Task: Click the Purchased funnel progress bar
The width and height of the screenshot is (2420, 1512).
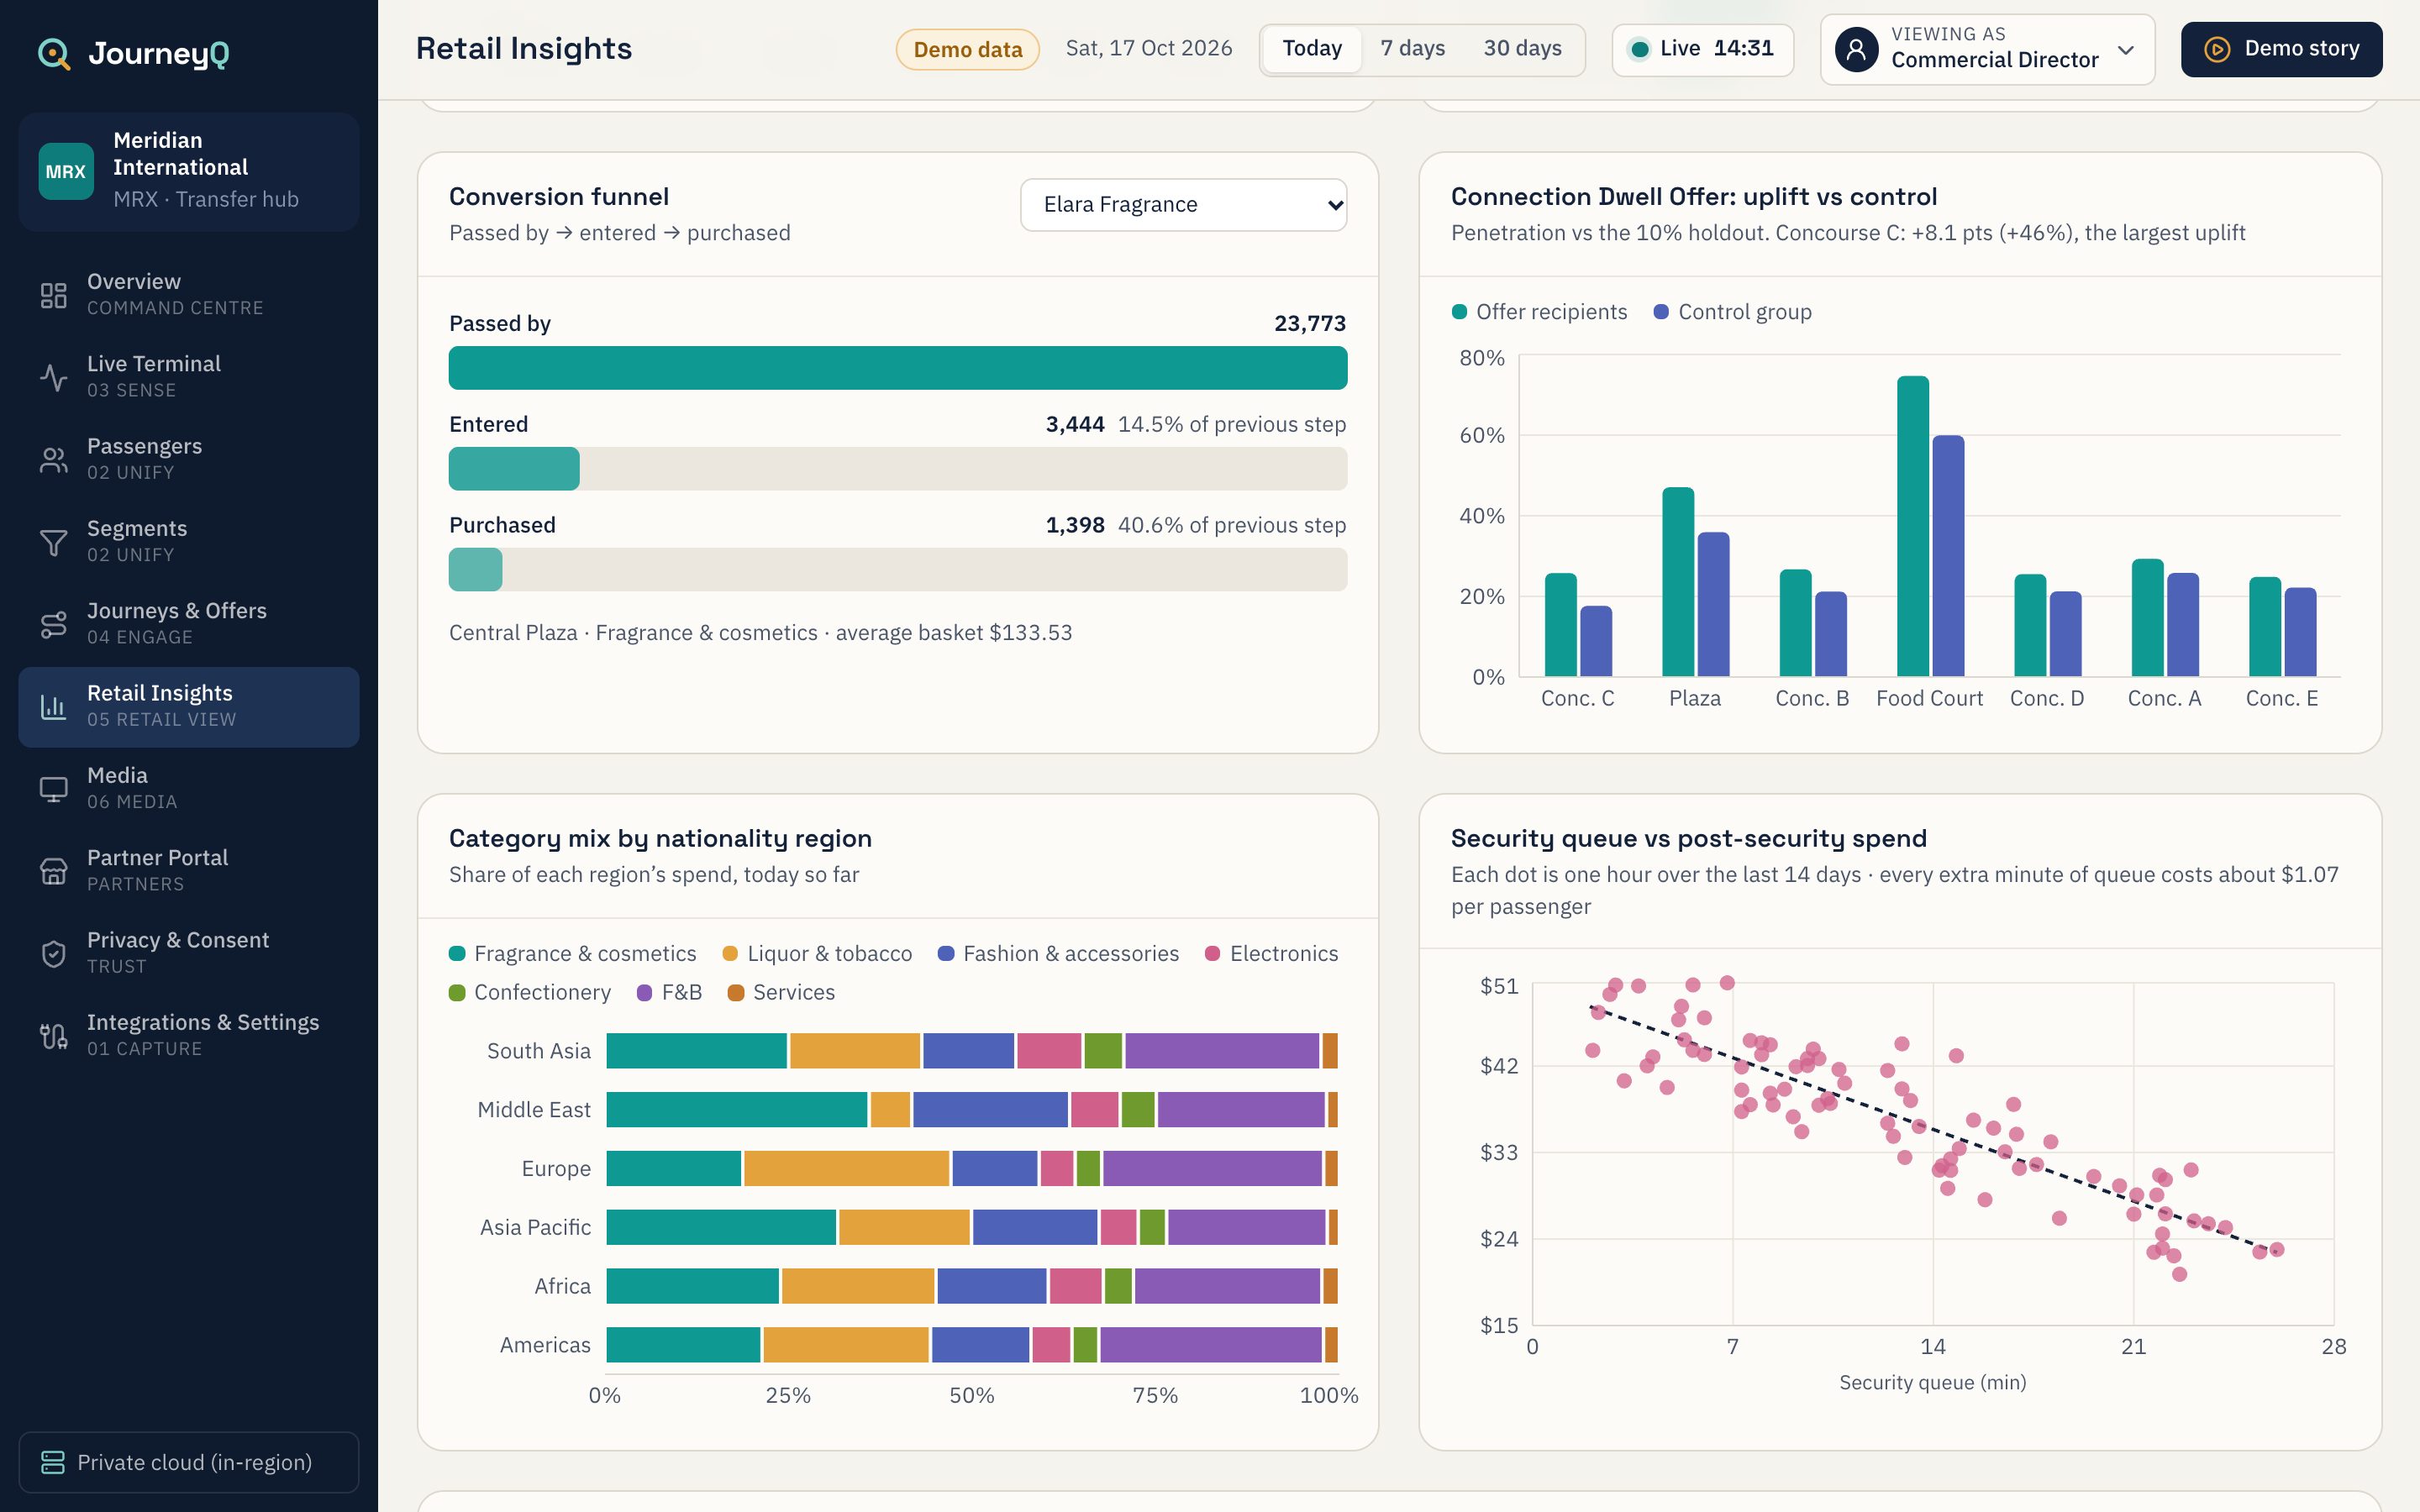Action: coord(898,570)
